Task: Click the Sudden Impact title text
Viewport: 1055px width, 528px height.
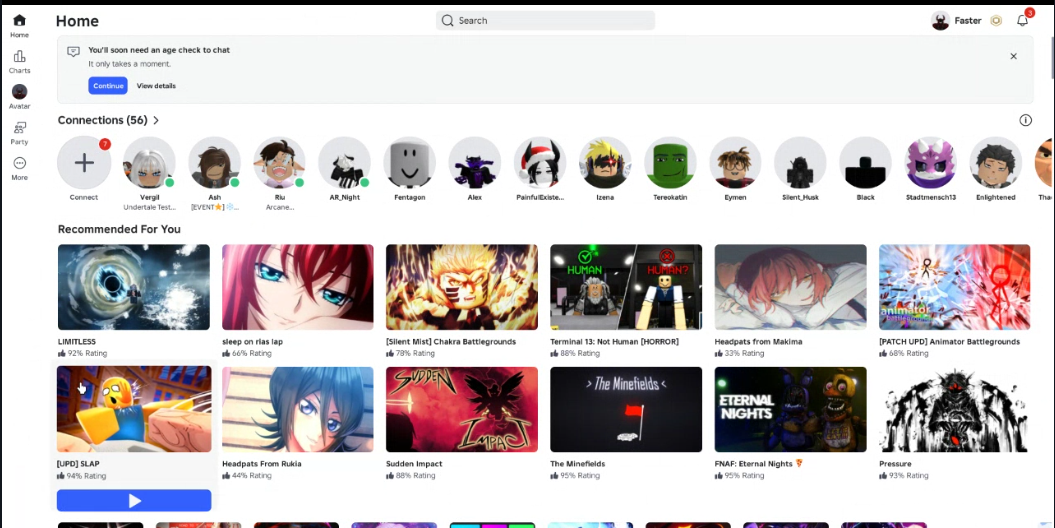Action: (414, 464)
